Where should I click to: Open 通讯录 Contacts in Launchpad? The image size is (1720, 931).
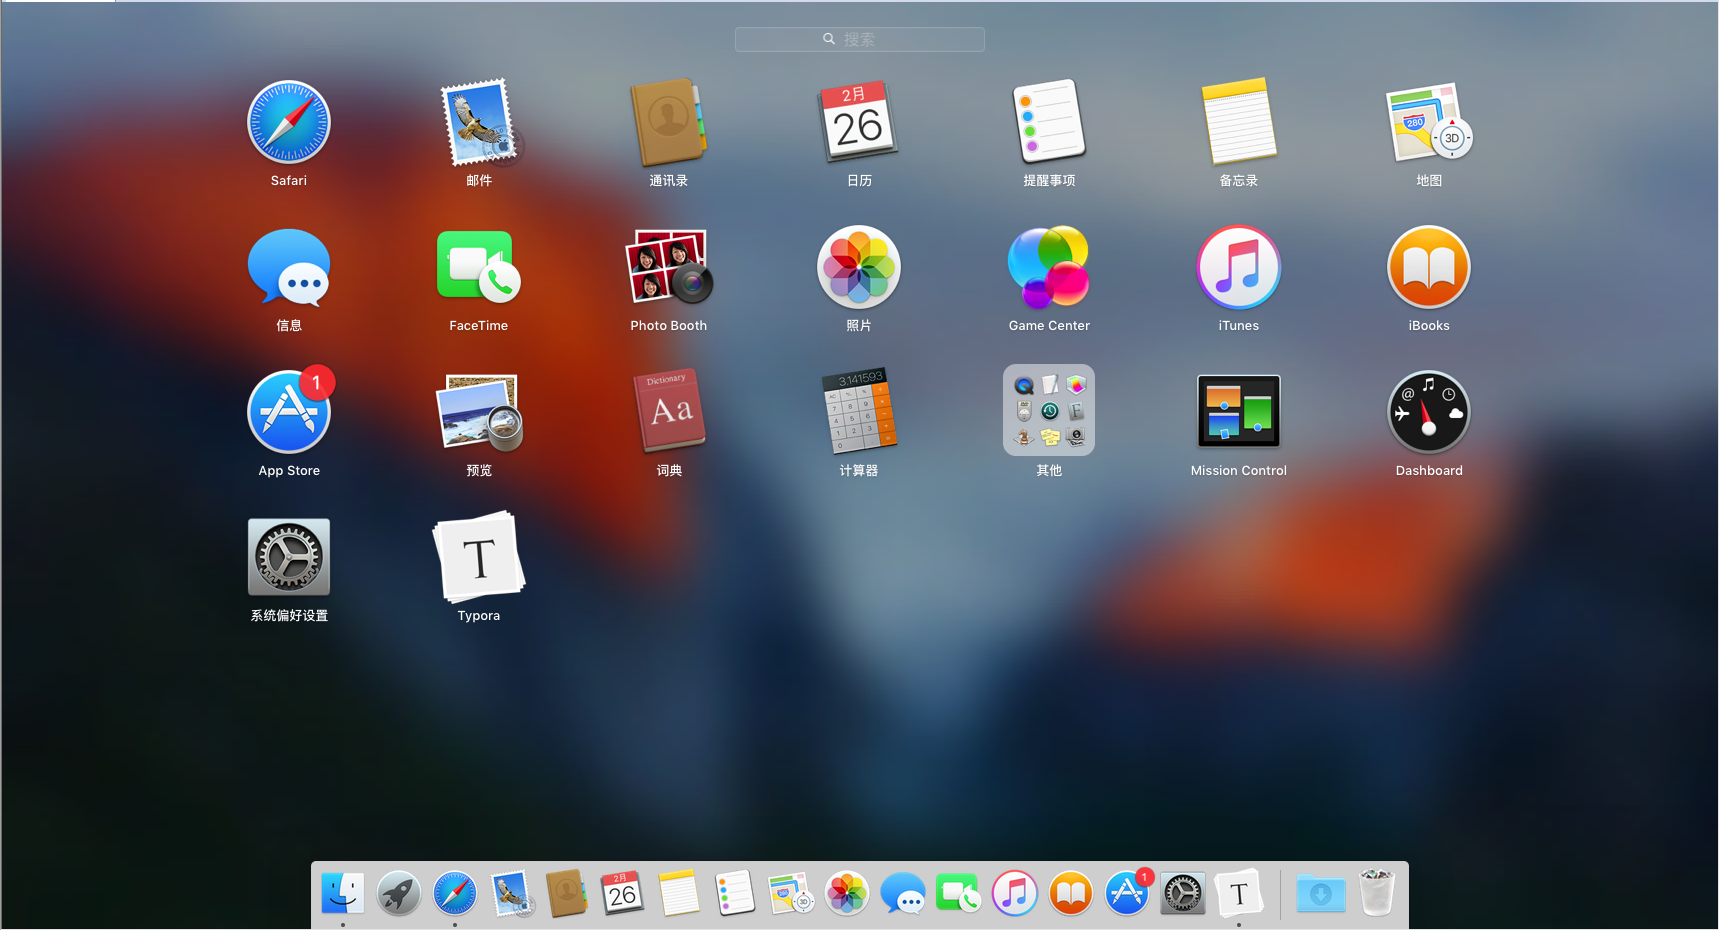pos(669,123)
